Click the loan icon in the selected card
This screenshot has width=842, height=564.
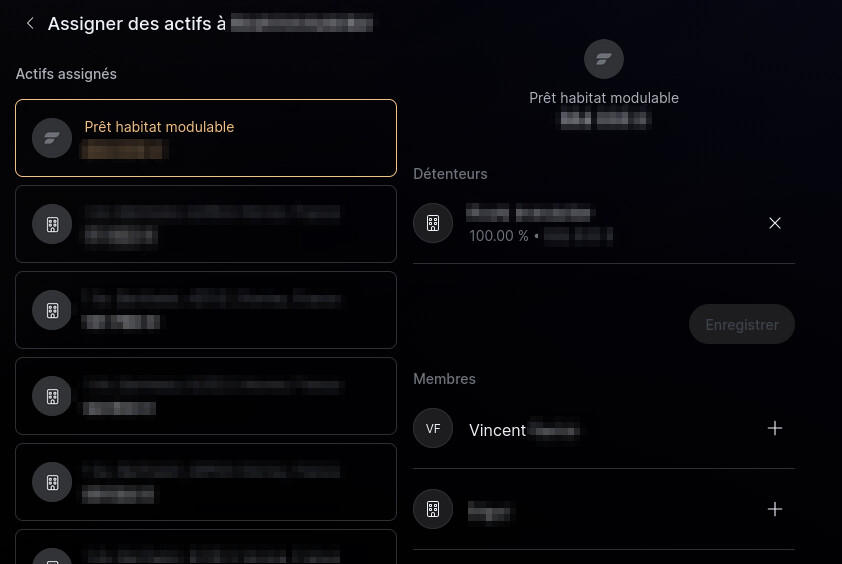click(52, 138)
